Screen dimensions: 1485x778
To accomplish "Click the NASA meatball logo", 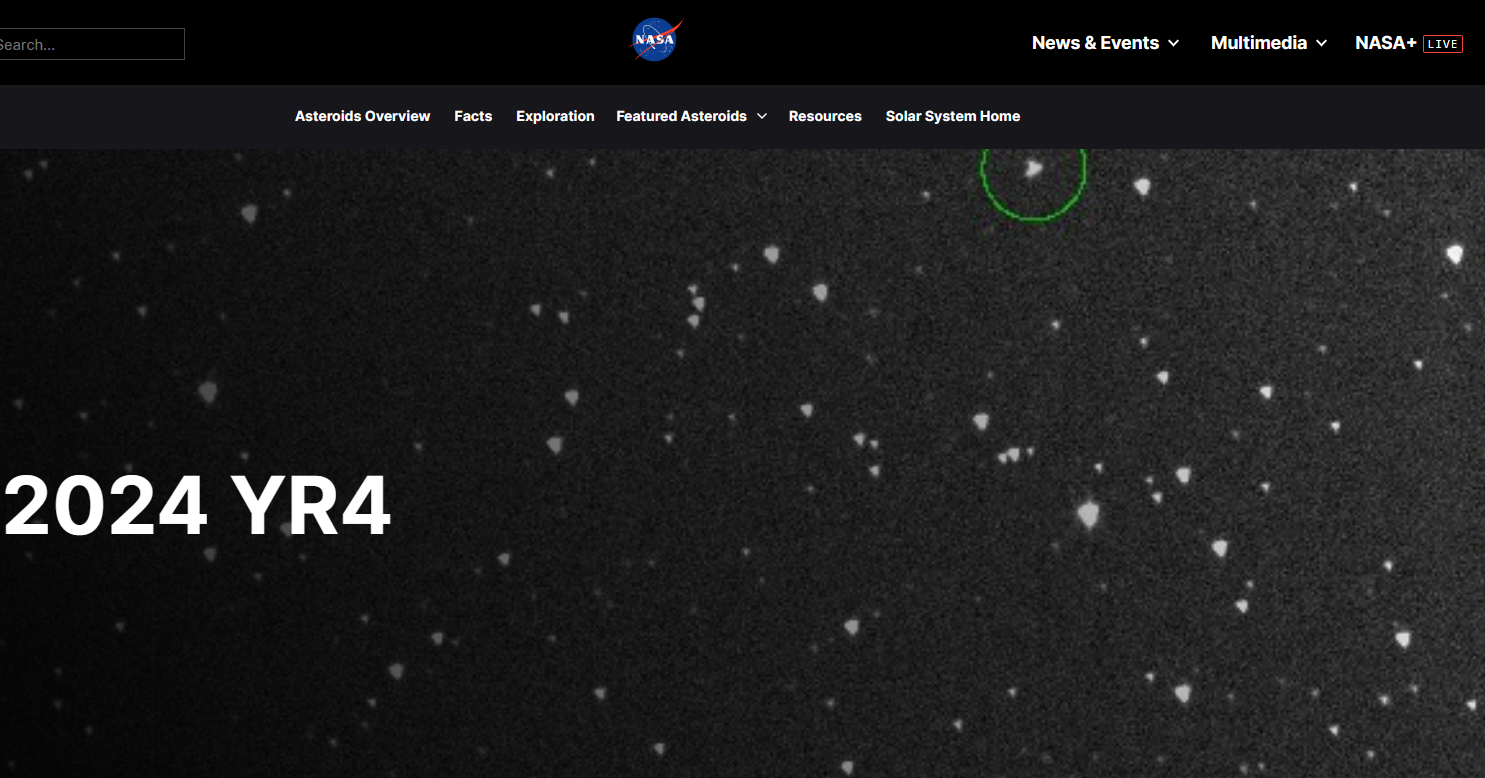I will (x=656, y=41).
